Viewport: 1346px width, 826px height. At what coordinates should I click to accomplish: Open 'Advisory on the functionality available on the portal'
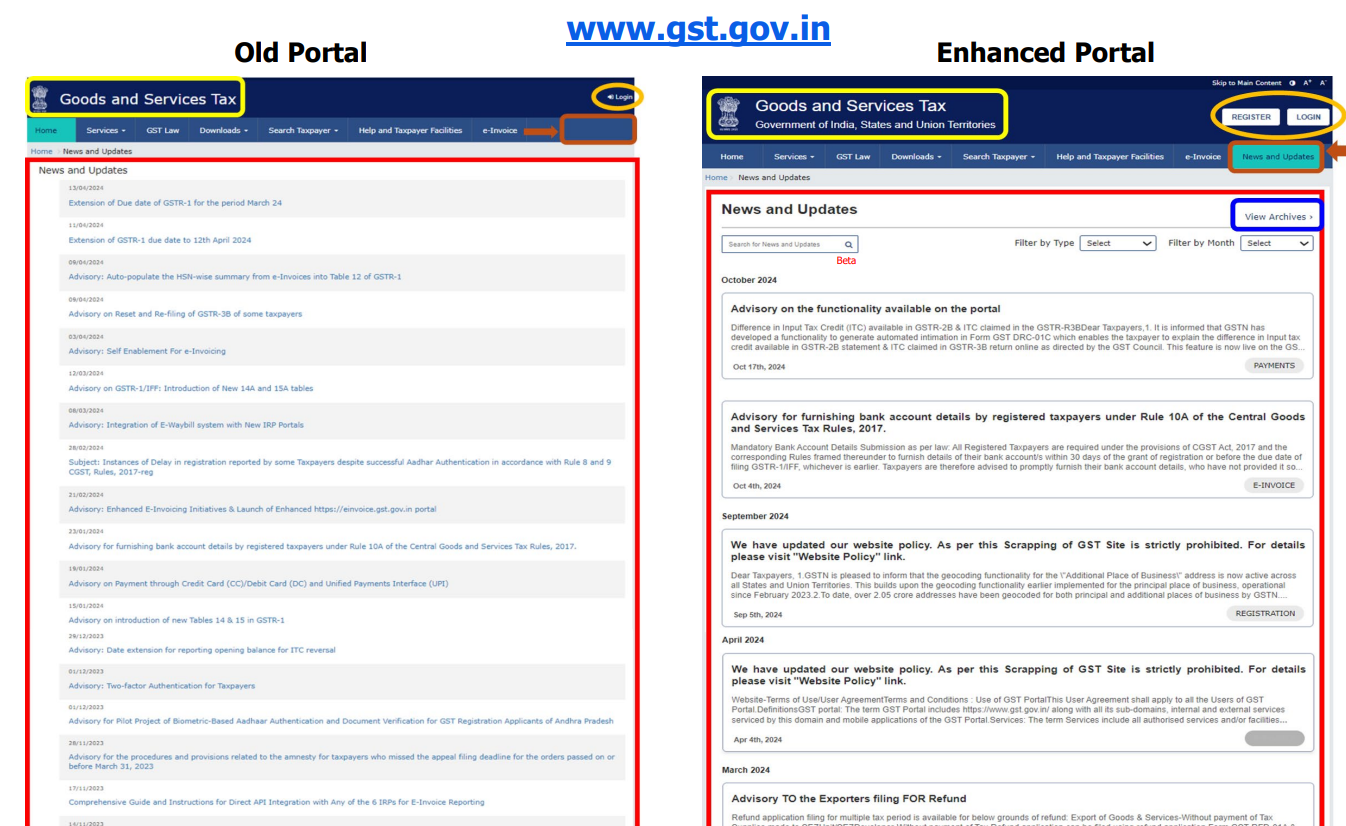865,309
